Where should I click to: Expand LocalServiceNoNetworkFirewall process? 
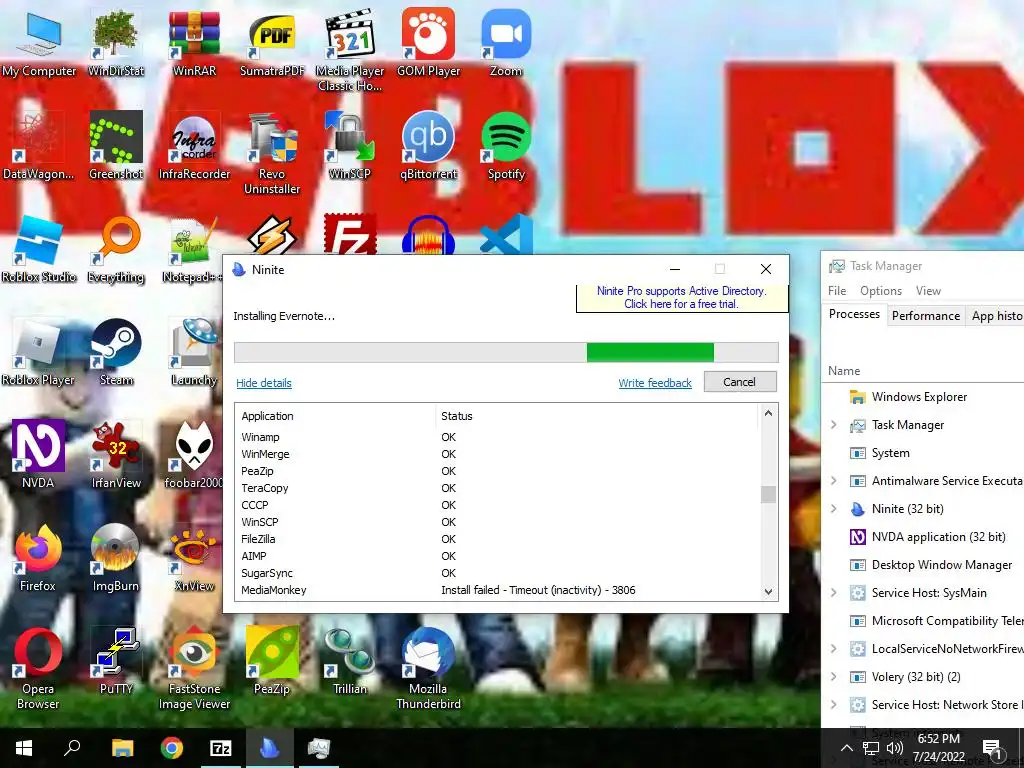click(834, 648)
